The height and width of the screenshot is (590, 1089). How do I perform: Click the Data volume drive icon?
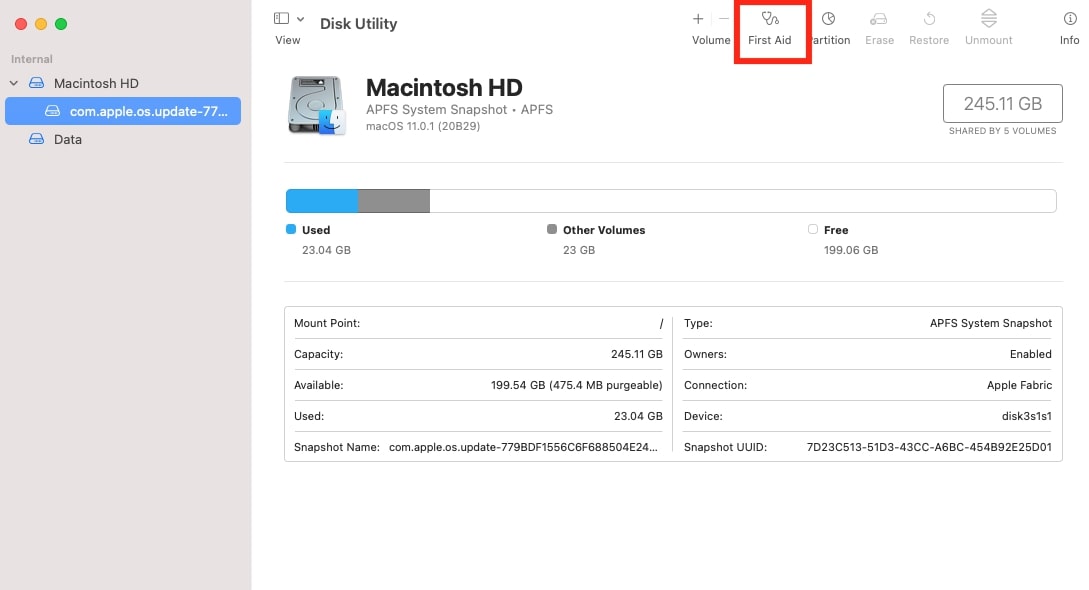point(36,140)
